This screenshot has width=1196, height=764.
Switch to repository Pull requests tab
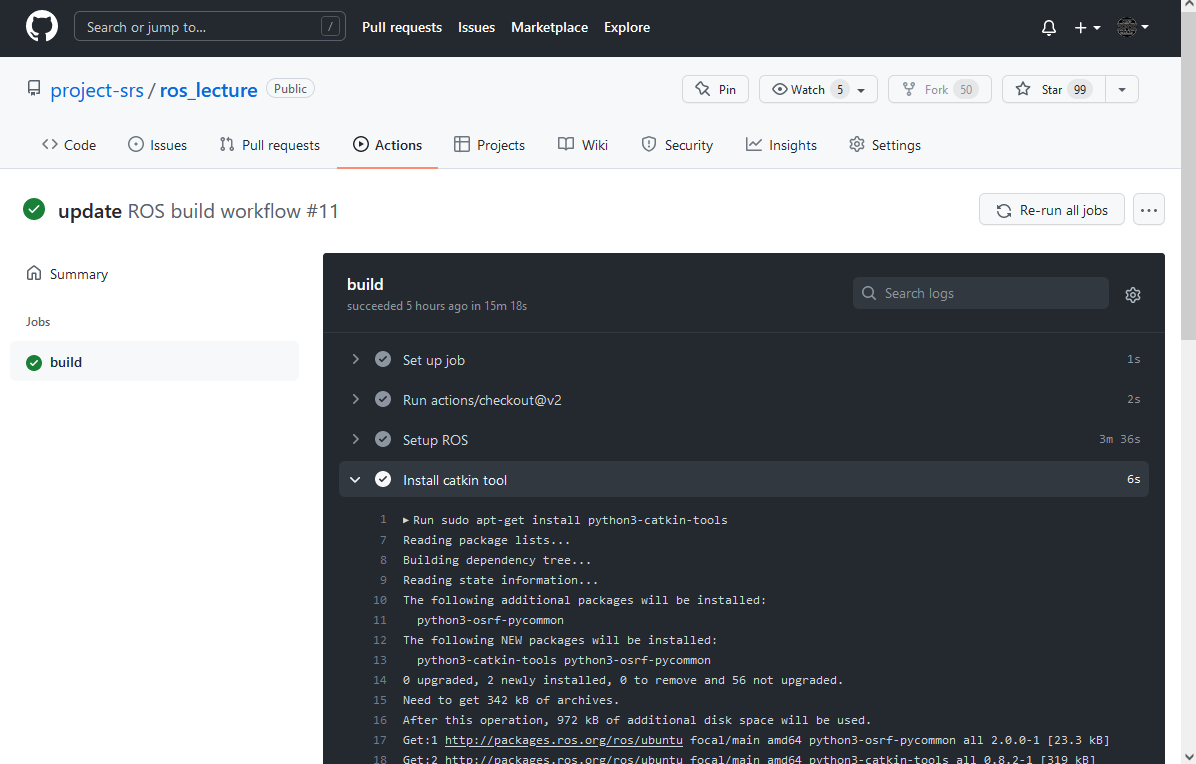point(269,145)
